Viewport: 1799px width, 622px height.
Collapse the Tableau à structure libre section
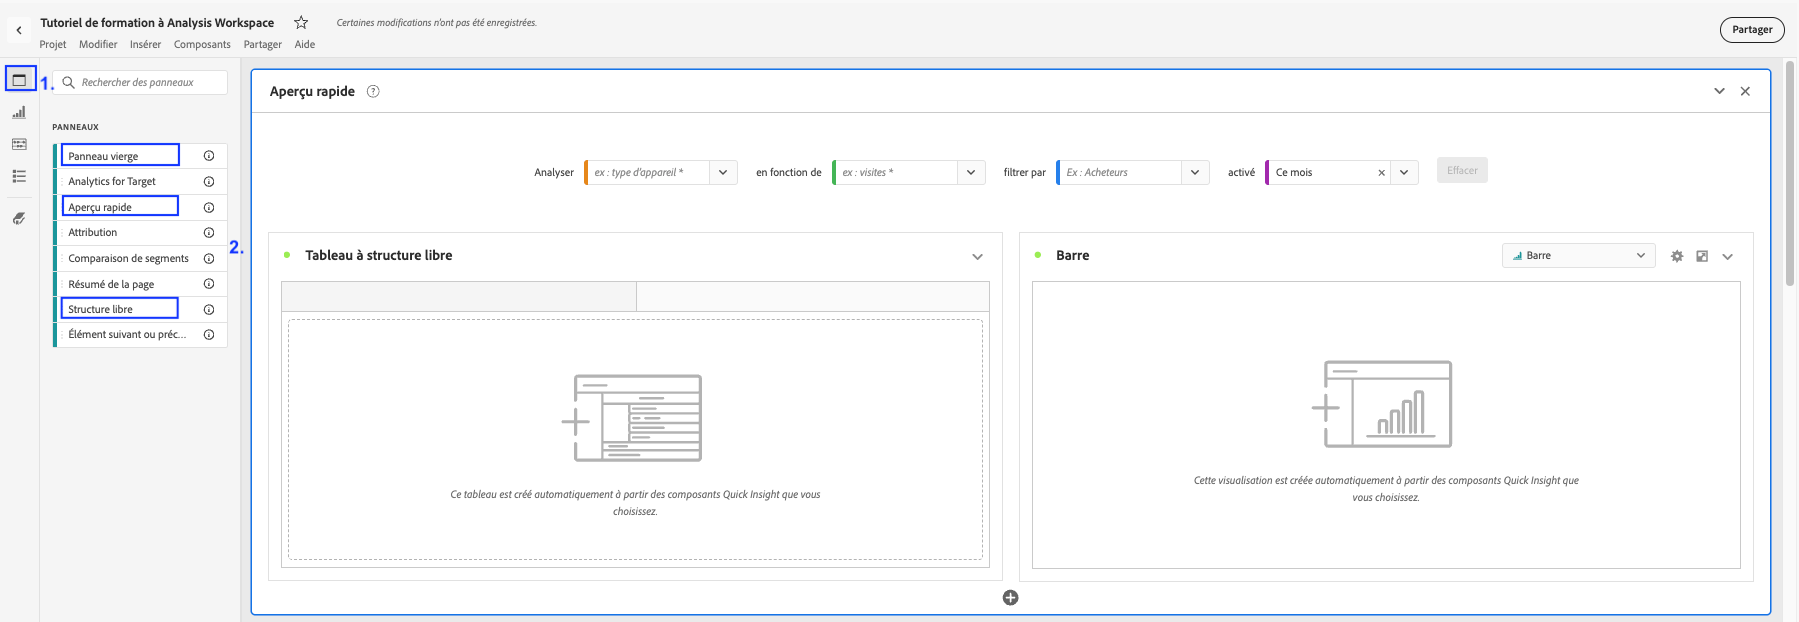tap(977, 256)
